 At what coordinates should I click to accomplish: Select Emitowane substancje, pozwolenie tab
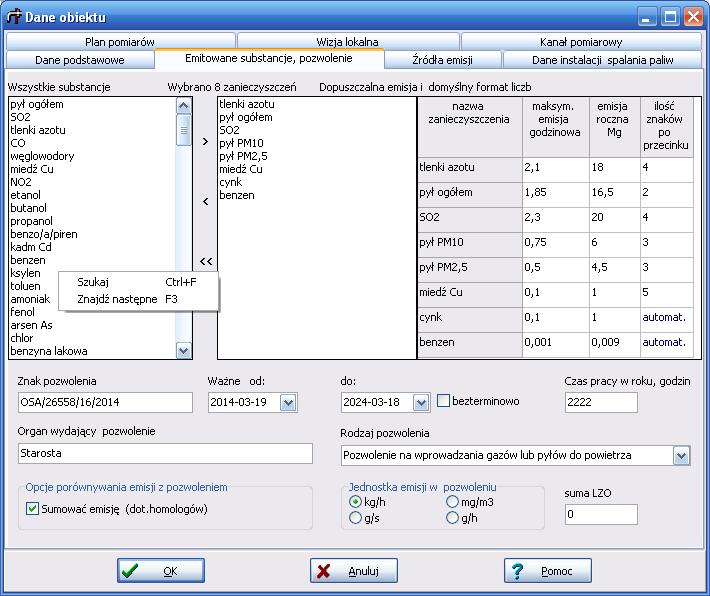[x=269, y=58]
